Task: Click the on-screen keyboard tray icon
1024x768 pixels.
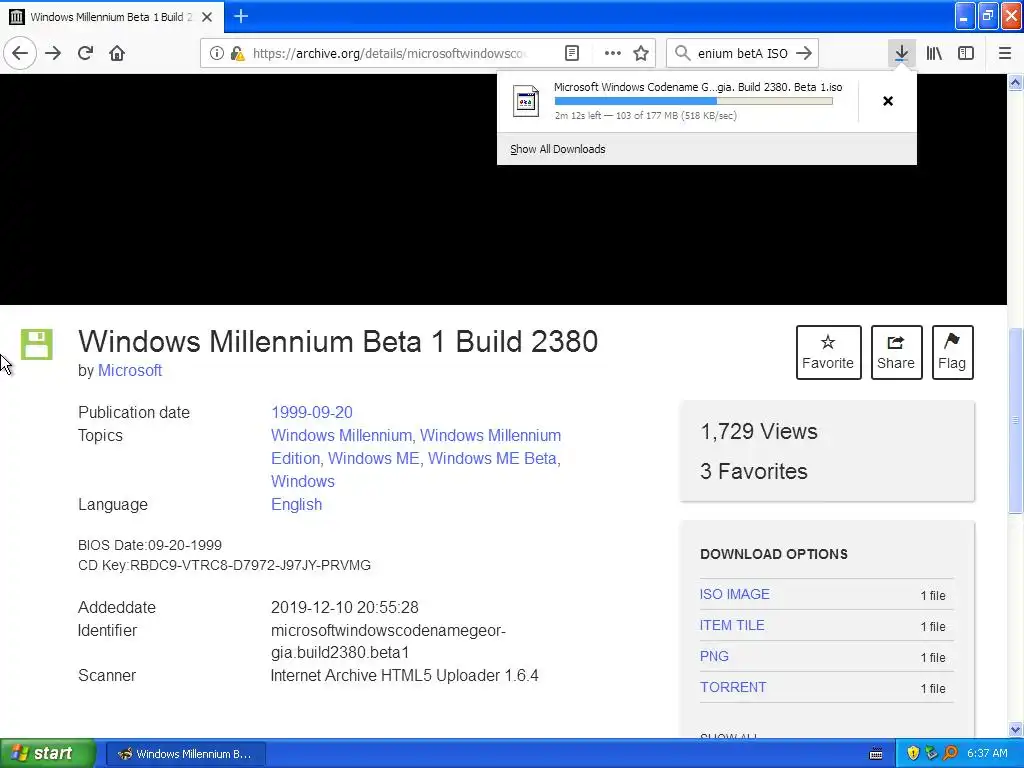Action: coord(876,754)
